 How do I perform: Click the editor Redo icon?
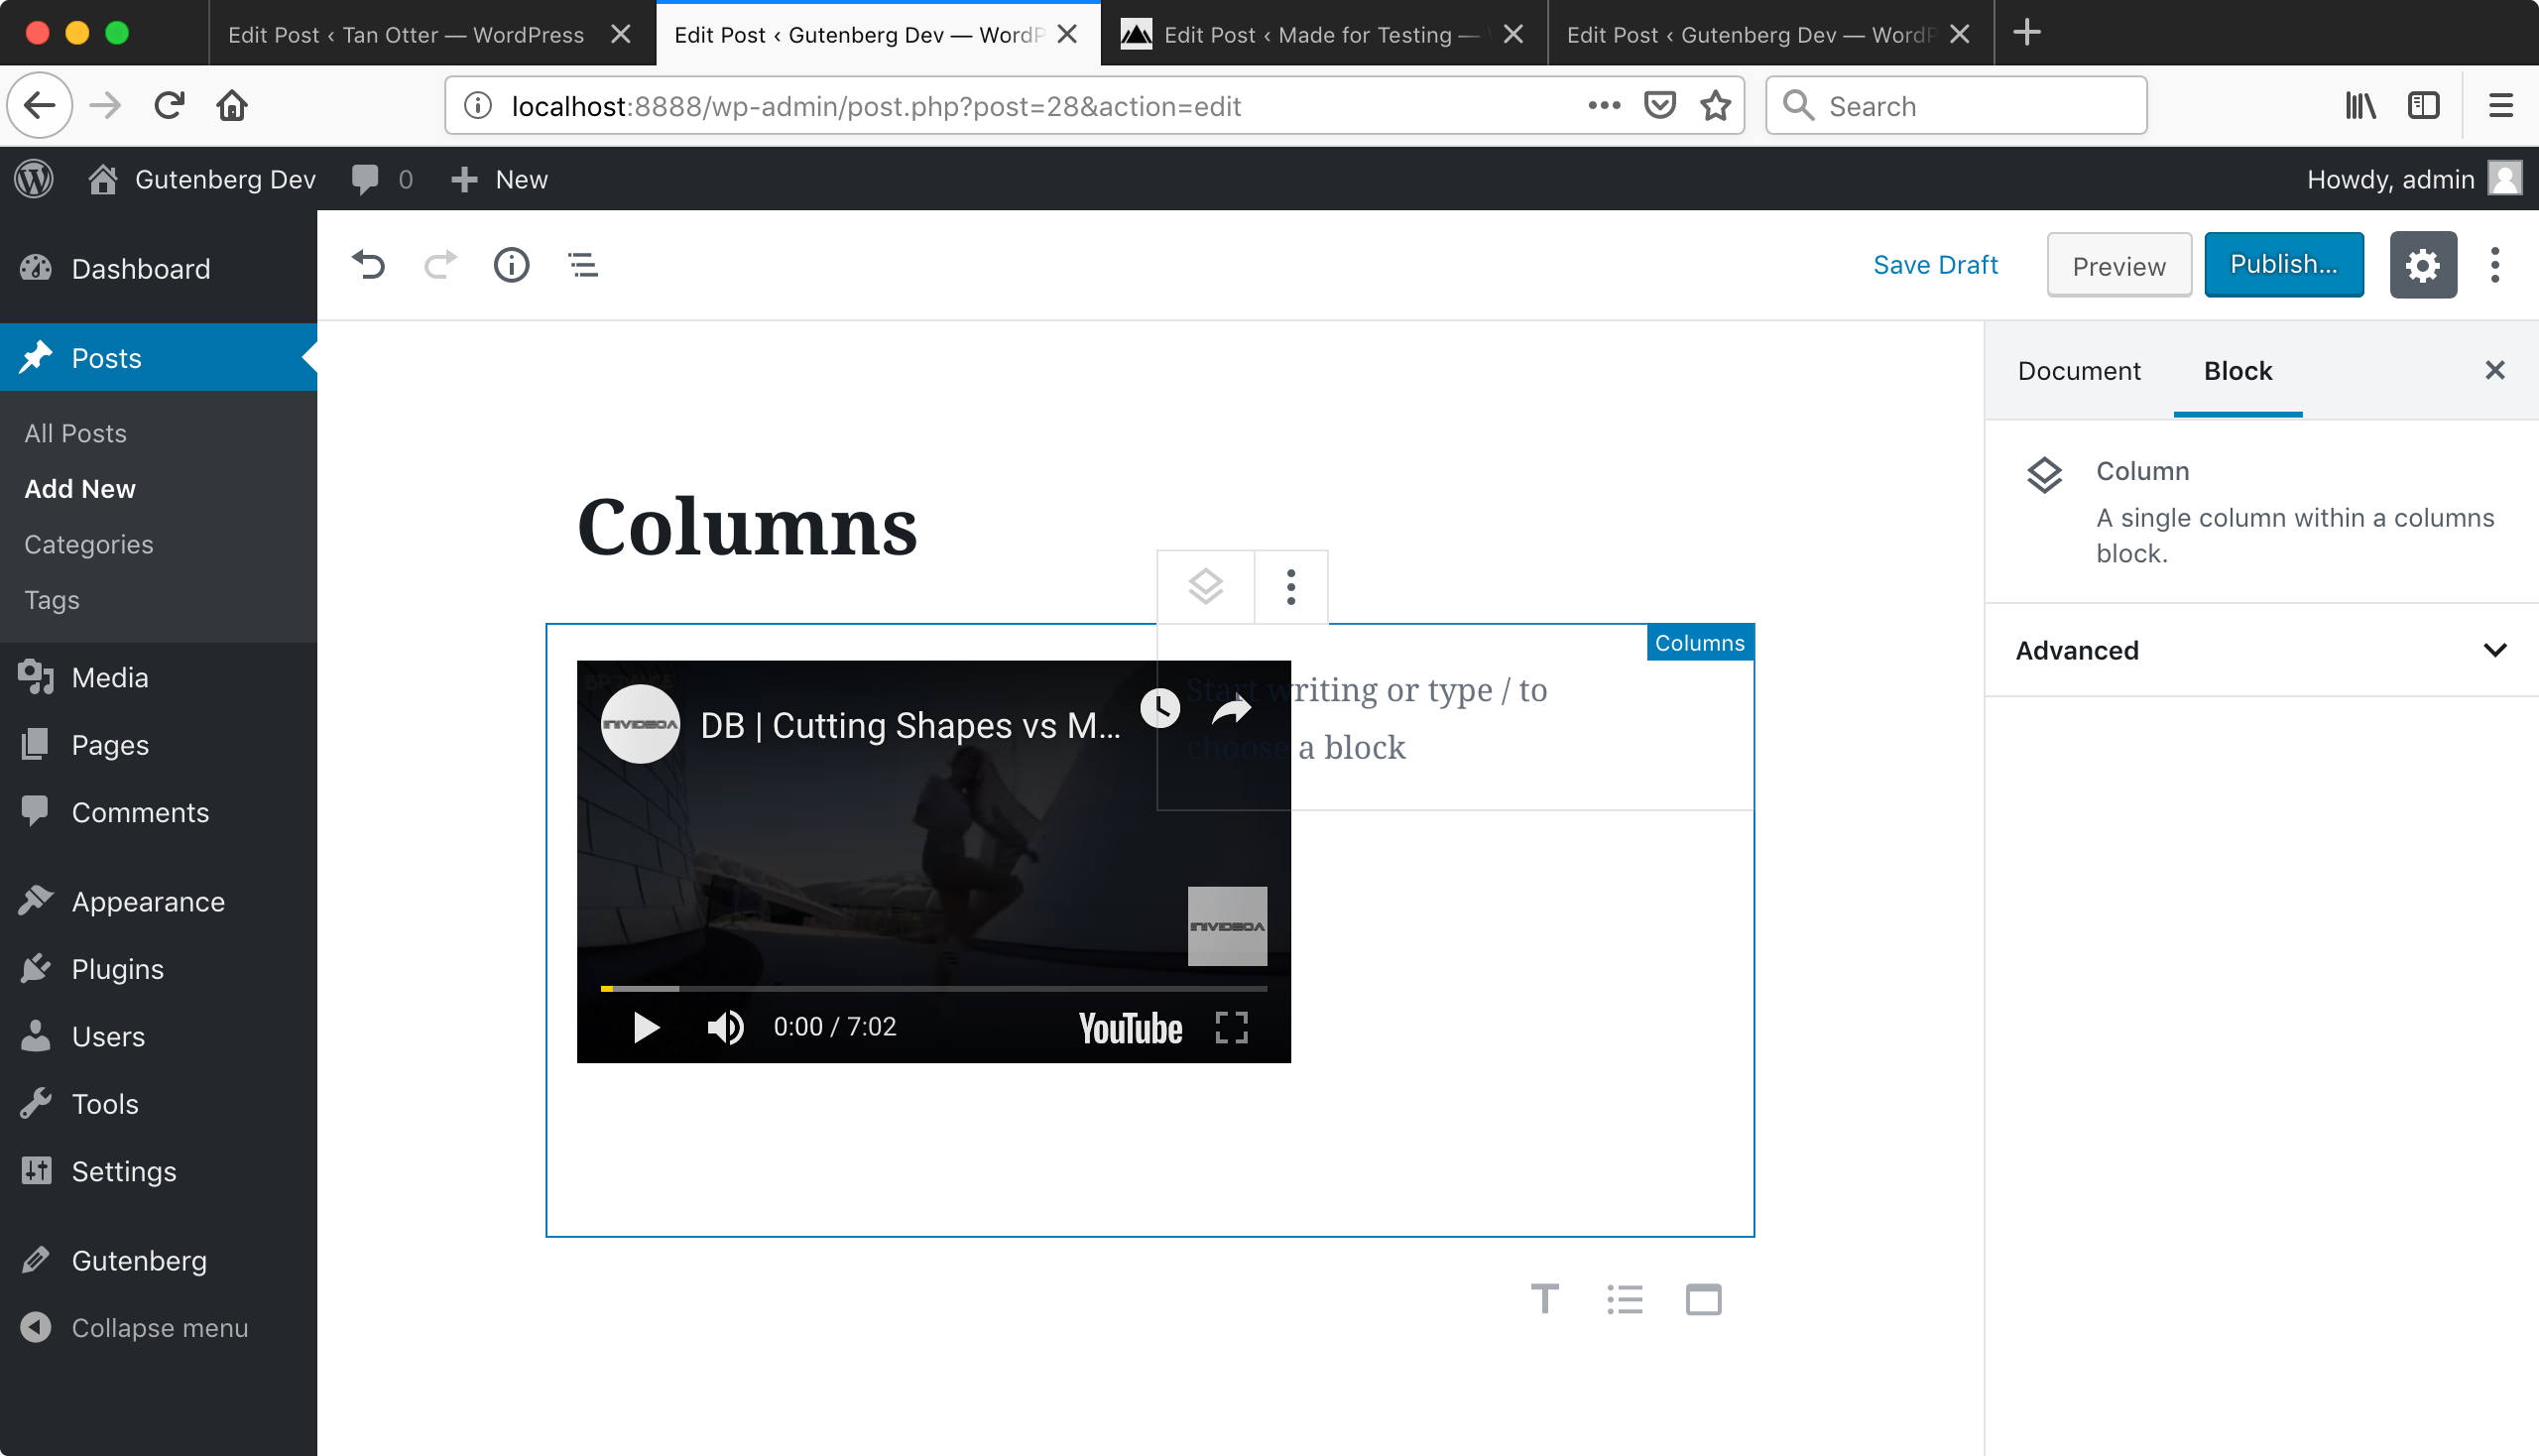[x=440, y=265]
